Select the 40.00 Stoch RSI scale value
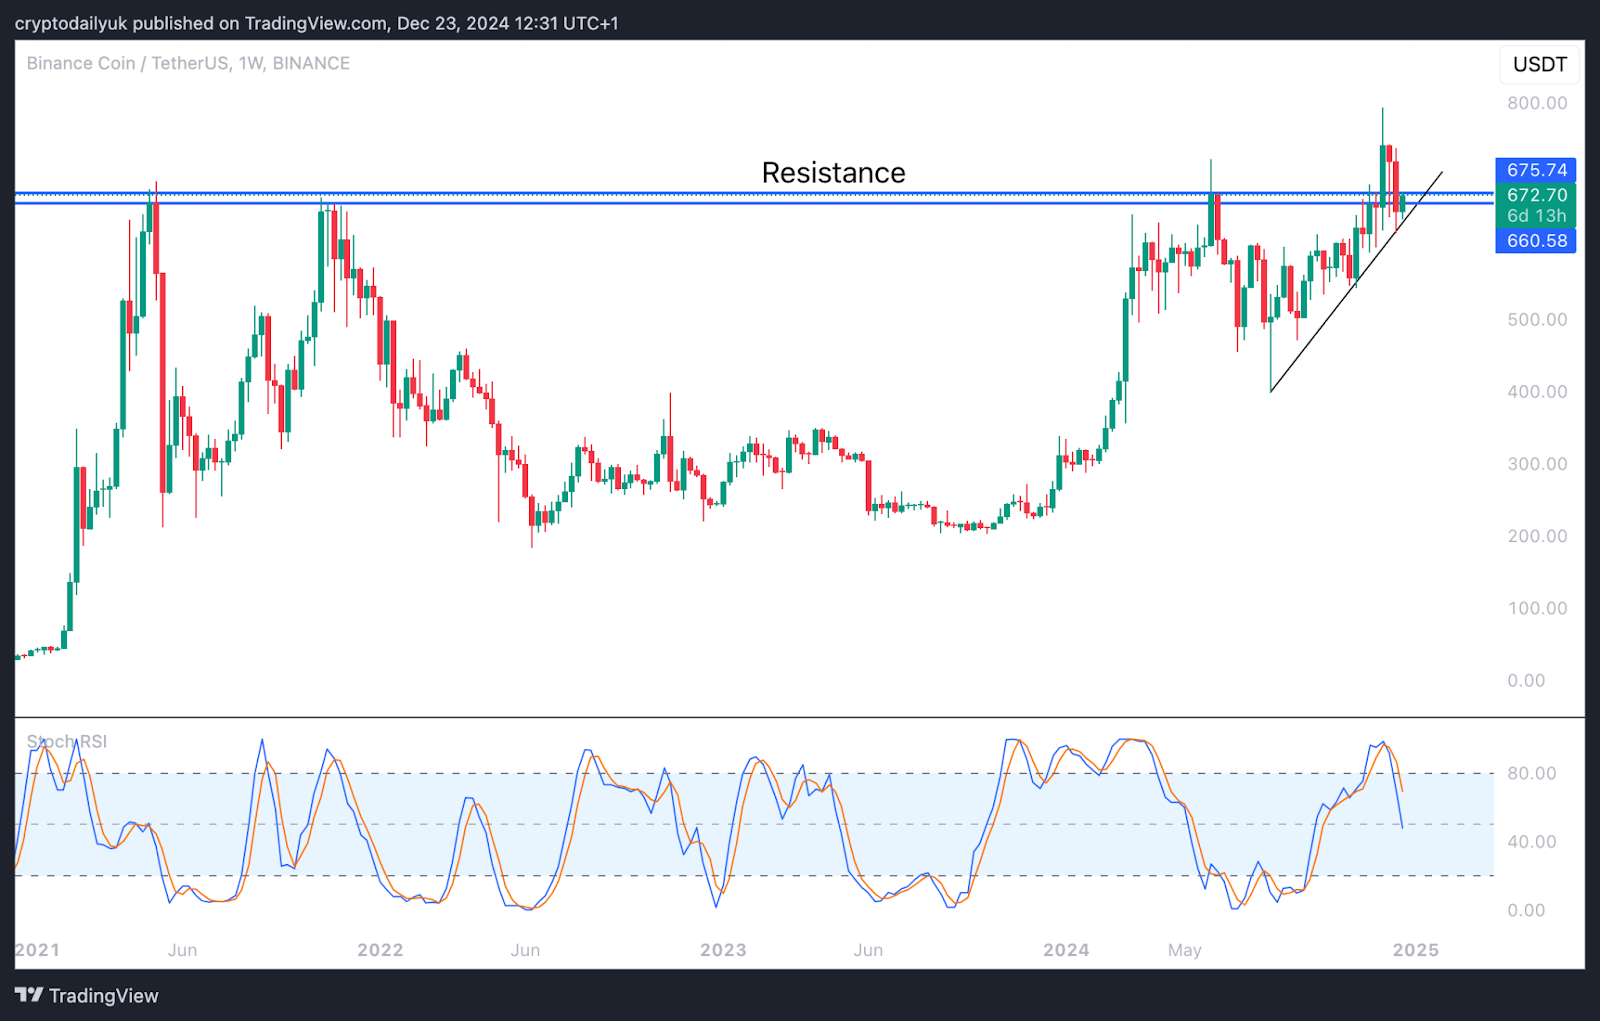The width and height of the screenshot is (1600, 1021). [1532, 842]
